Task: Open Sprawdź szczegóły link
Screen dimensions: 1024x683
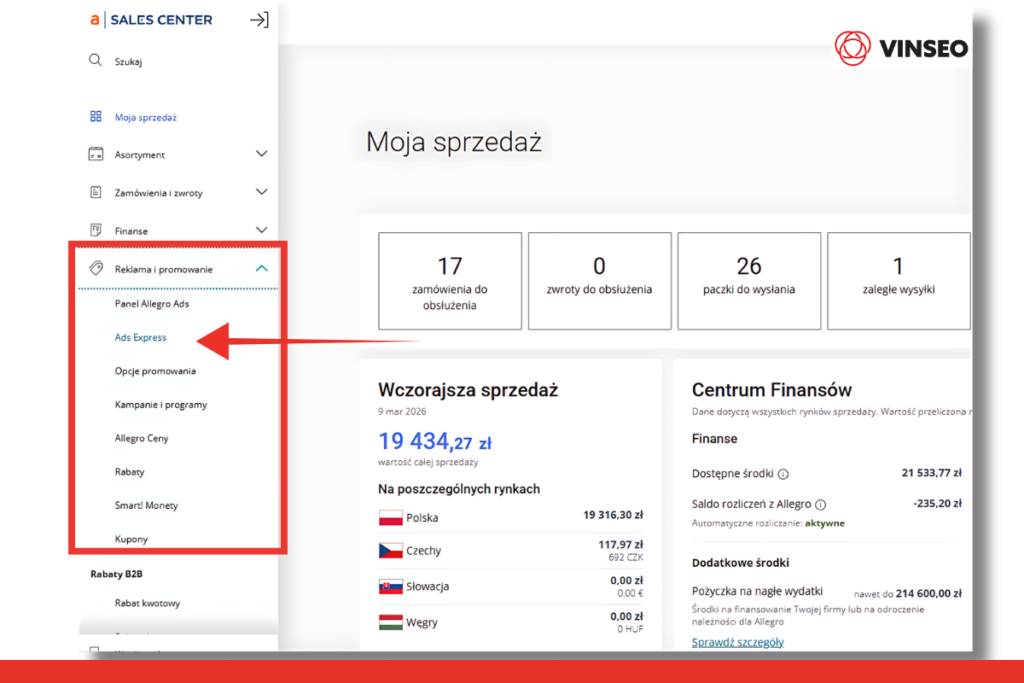Action: [x=737, y=641]
